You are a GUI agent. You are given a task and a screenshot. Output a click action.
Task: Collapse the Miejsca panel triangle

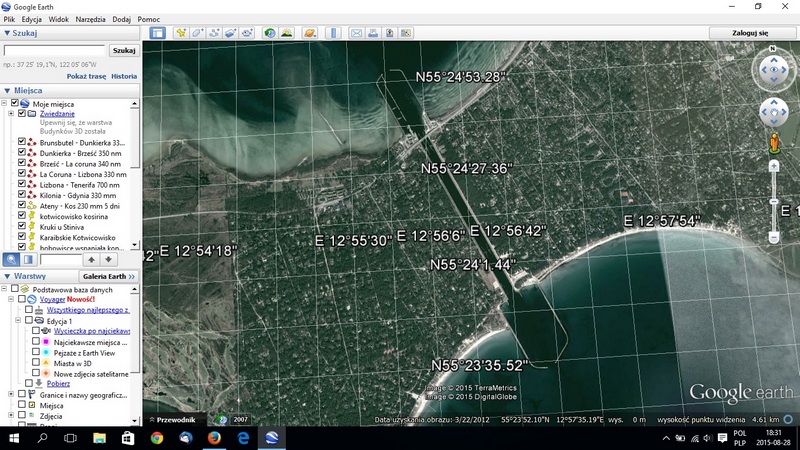coord(7,91)
